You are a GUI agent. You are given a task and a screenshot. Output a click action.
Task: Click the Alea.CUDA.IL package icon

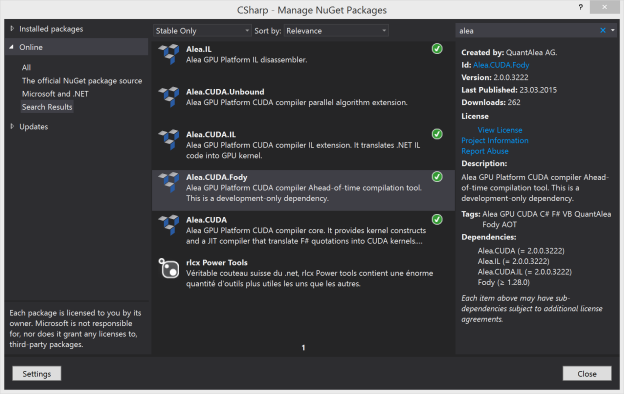point(169,139)
